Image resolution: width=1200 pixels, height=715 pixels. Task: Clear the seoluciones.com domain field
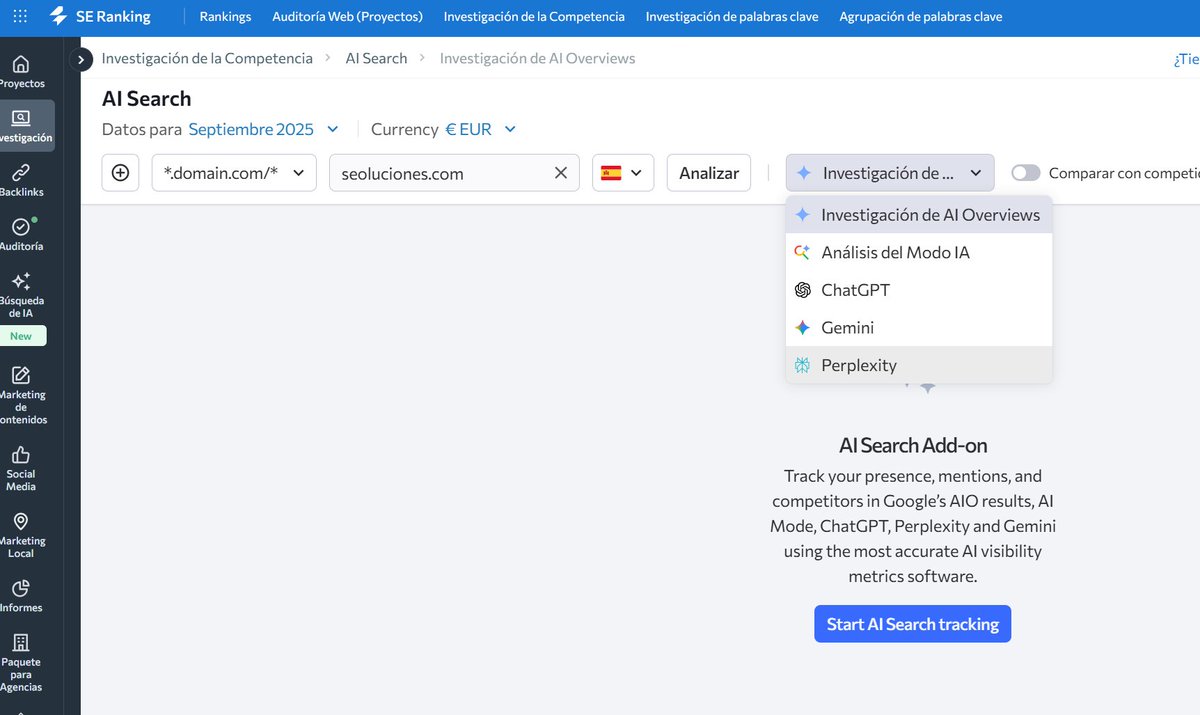561,173
